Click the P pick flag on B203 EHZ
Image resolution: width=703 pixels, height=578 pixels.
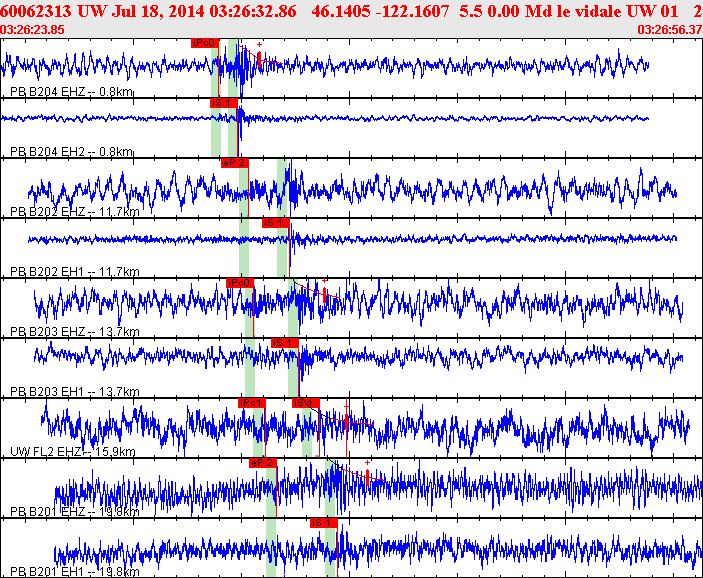240,283
